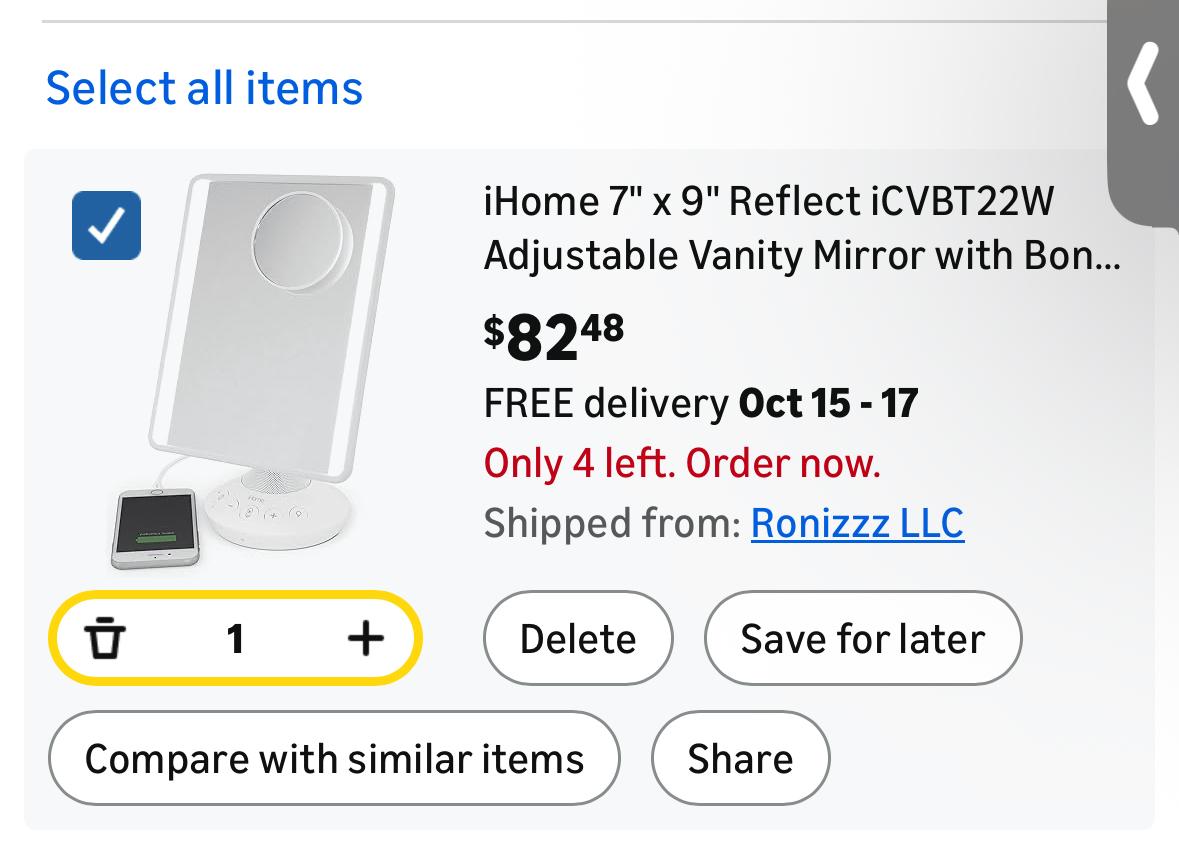Click the $82.48 price
The width and height of the screenshot is (1179, 847).
click(554, 336)
